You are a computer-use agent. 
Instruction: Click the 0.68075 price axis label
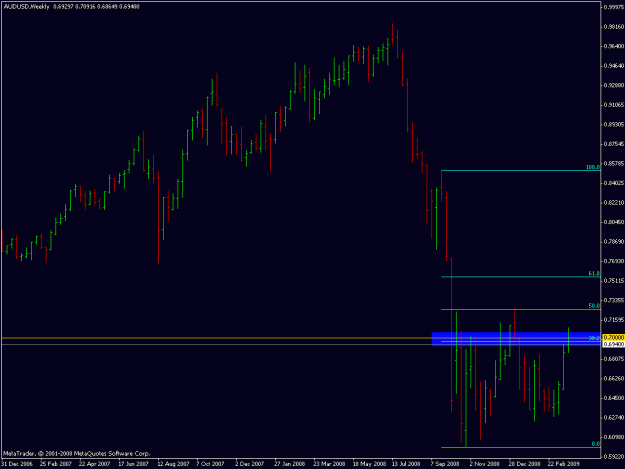pos(614,359)
